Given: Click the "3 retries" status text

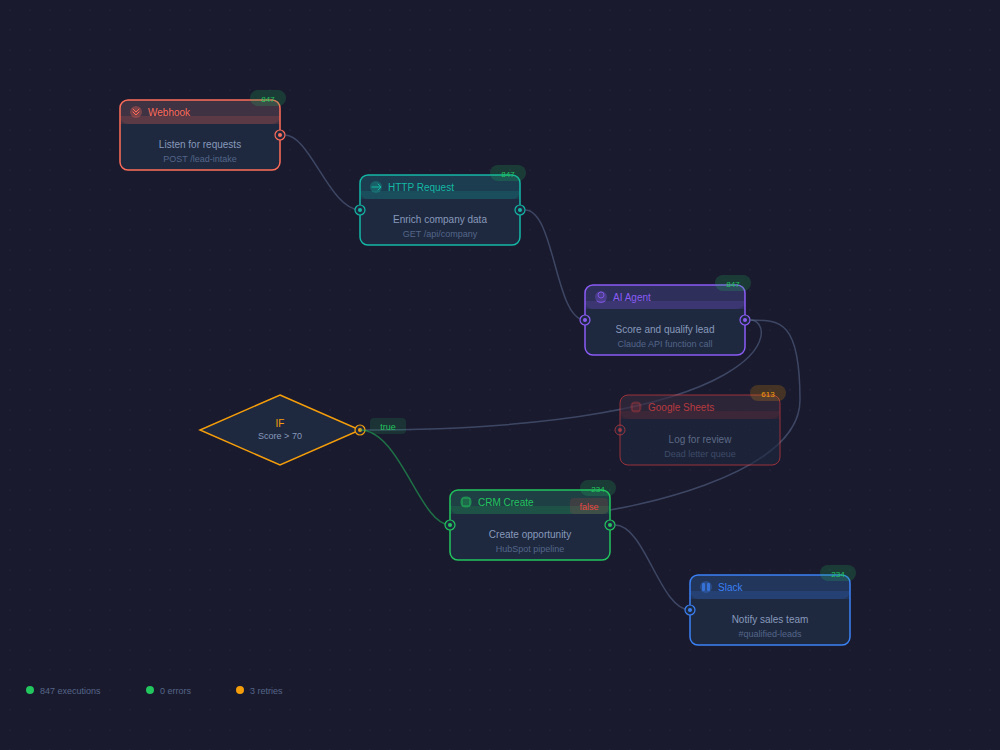Looking at the screenshot, I should (266, 691).
